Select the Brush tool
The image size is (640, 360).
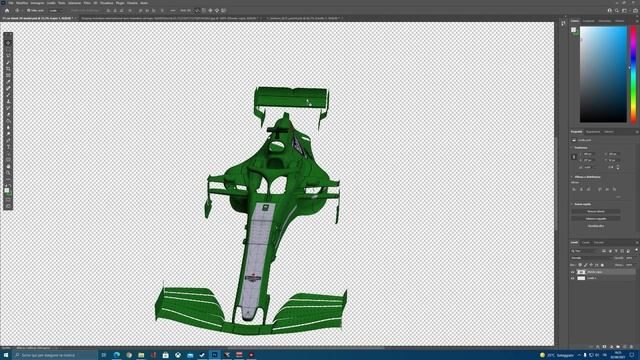point(8,95)
